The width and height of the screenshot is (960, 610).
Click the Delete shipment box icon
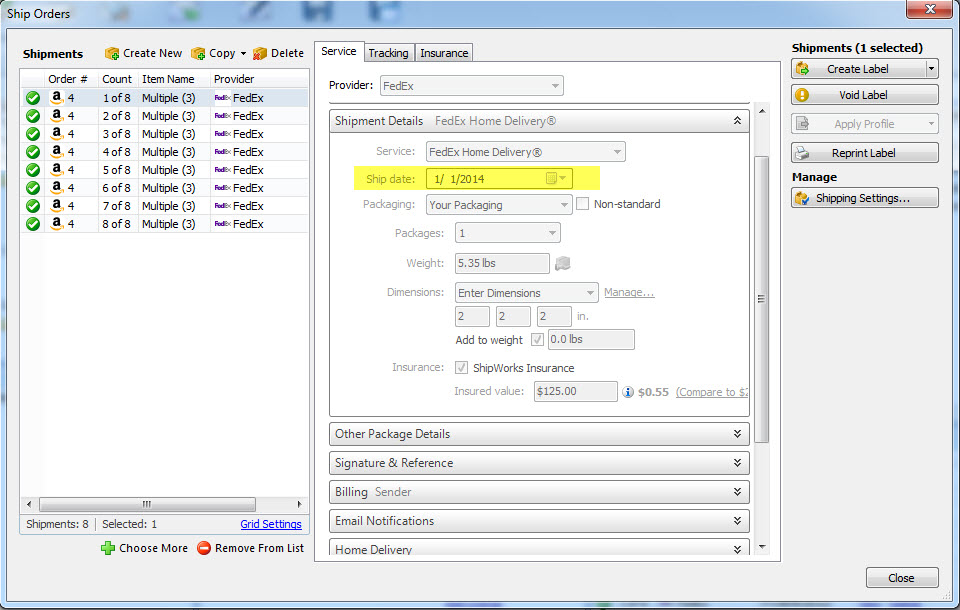pos(260,54)
